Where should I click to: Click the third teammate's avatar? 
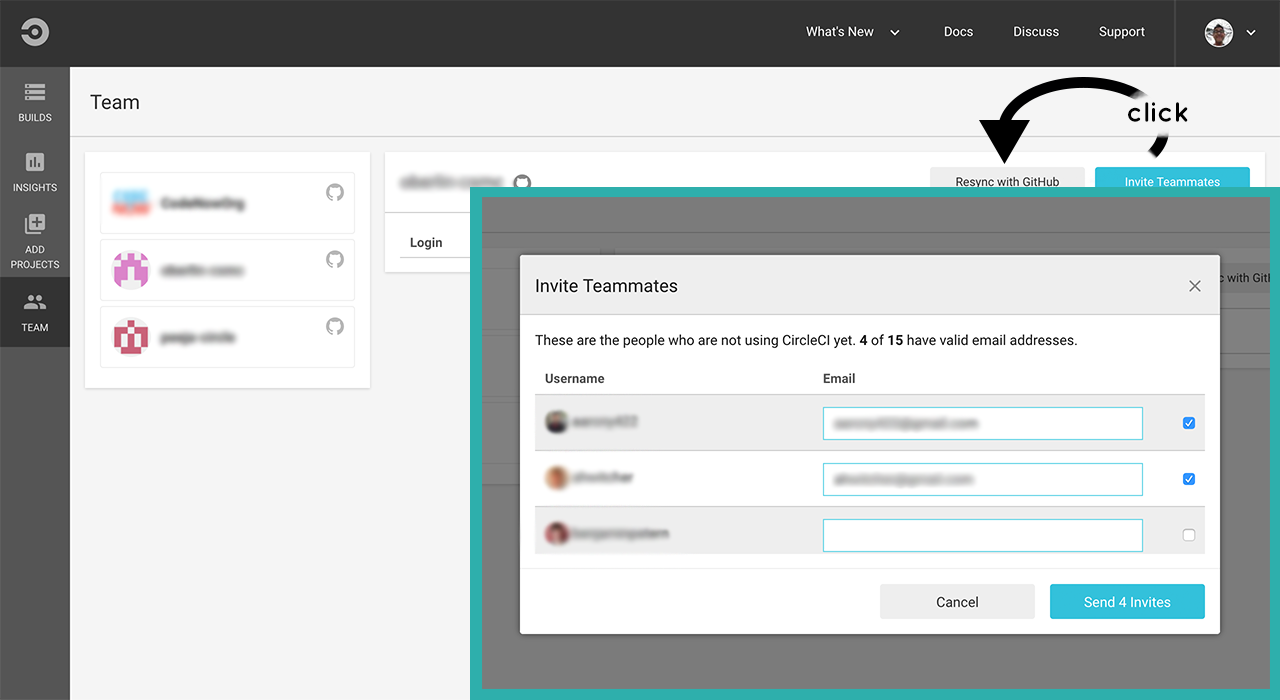pyautogui.click(x=557, y=534)
